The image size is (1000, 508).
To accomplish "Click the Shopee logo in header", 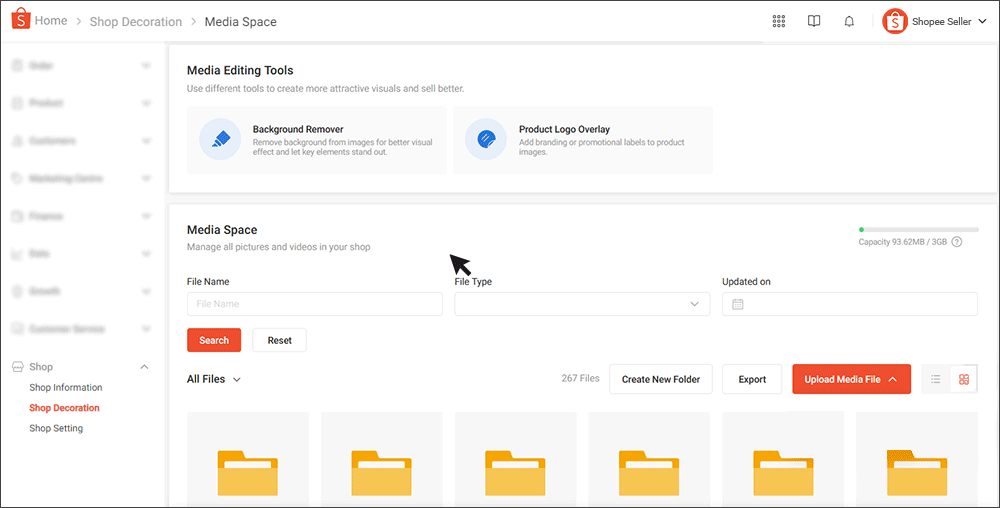I will click(19, 21).
